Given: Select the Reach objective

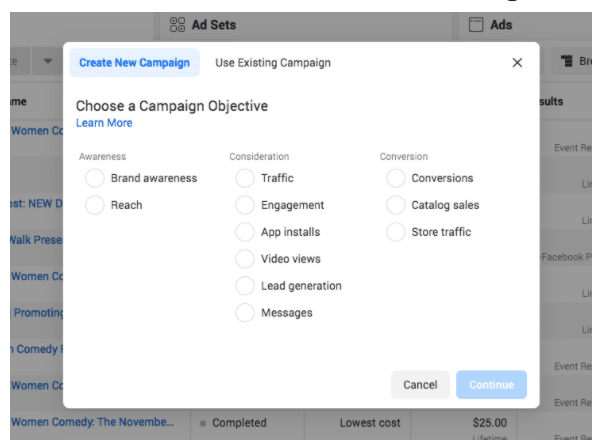Looking at the screenshot, I should pos(95,205).
